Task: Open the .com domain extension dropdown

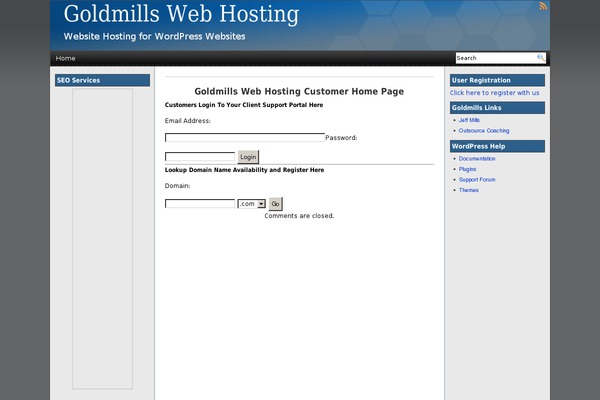Action: pyautogui.click(x=251, y=204)
